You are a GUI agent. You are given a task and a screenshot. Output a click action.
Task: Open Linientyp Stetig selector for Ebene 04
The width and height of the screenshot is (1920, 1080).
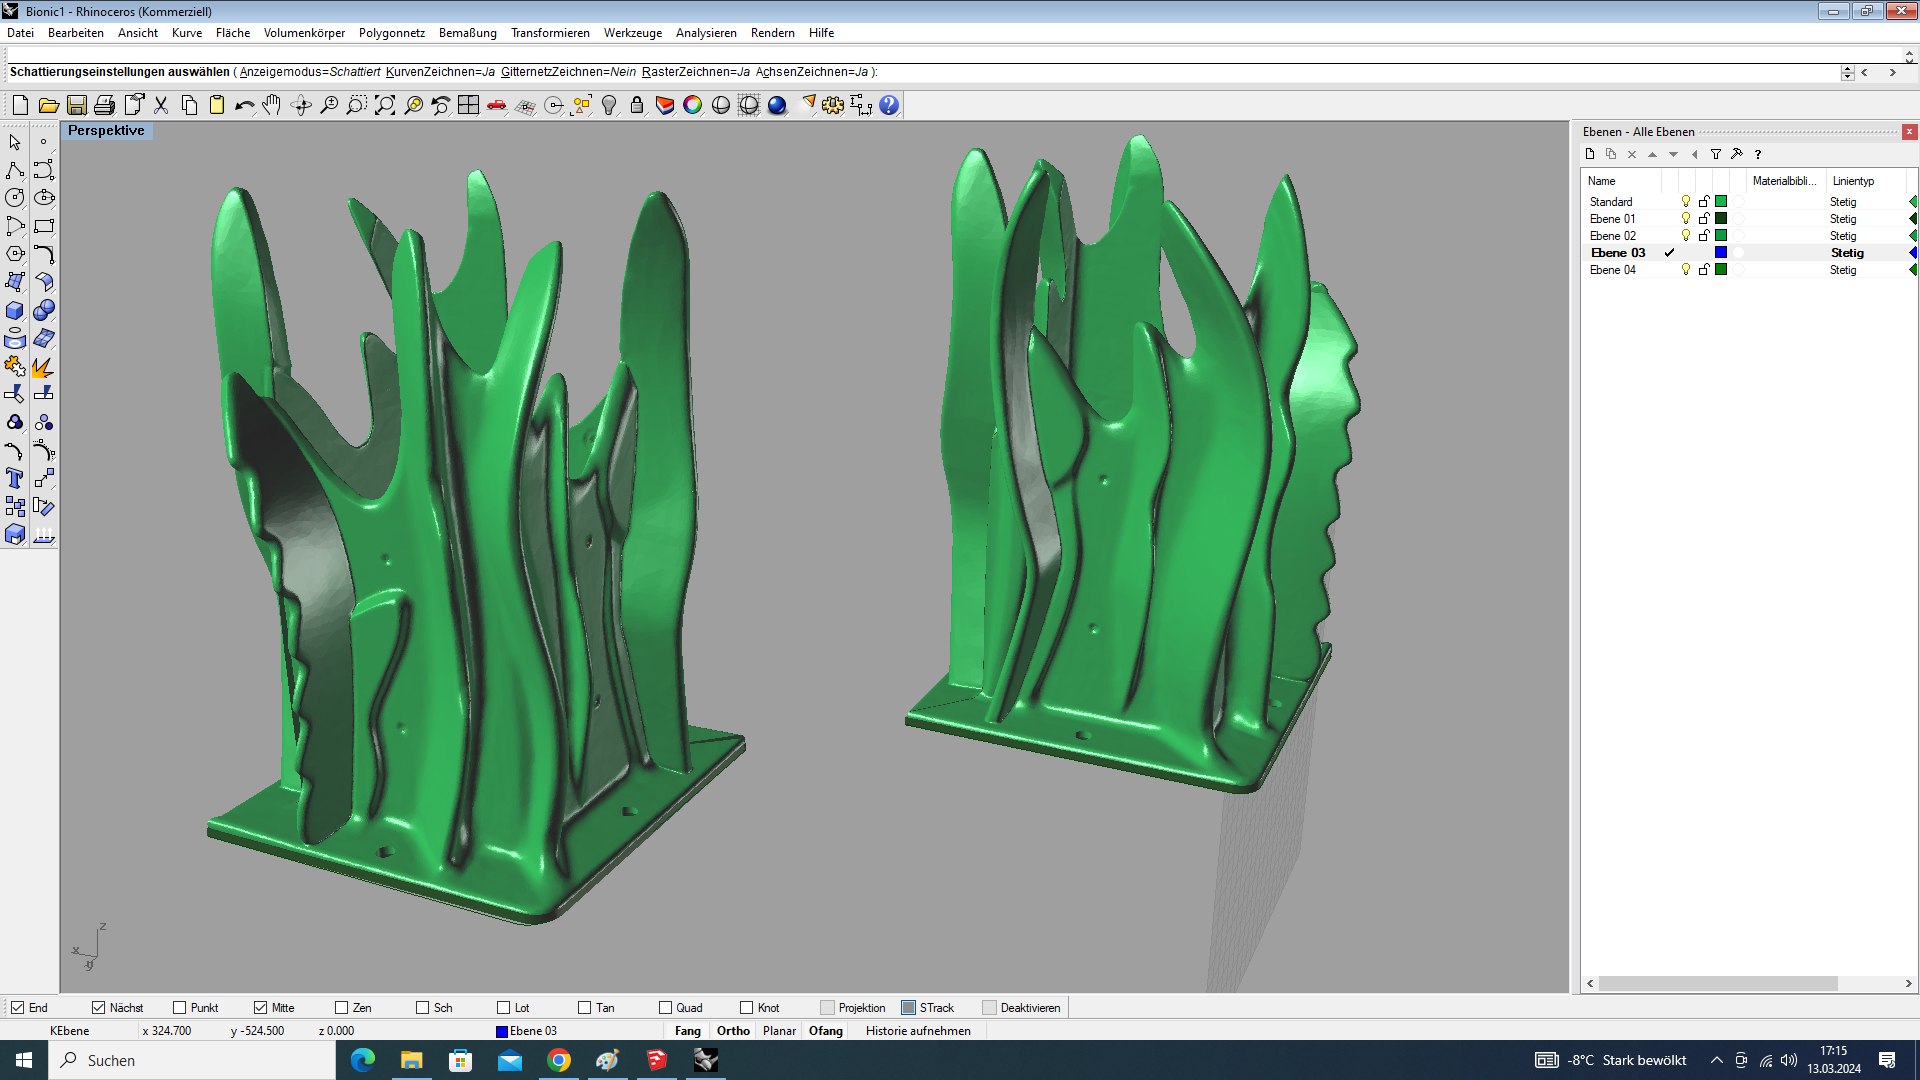tap(1843, 270)
